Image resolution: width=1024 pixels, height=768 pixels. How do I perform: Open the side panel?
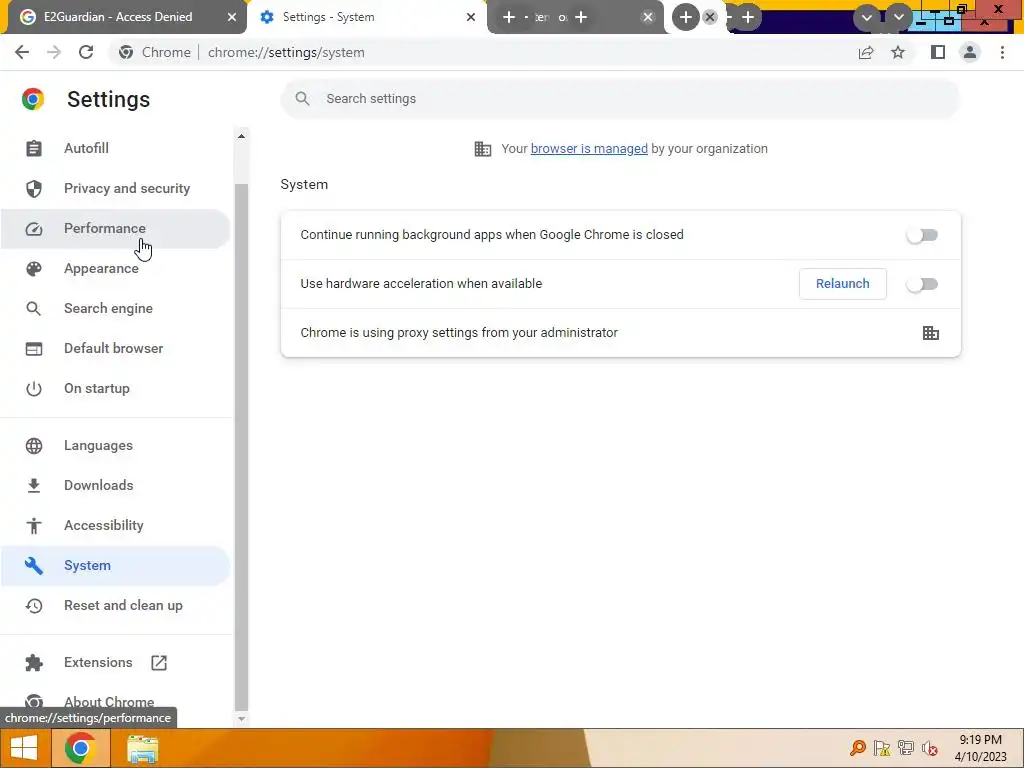[x=938, y=52]
